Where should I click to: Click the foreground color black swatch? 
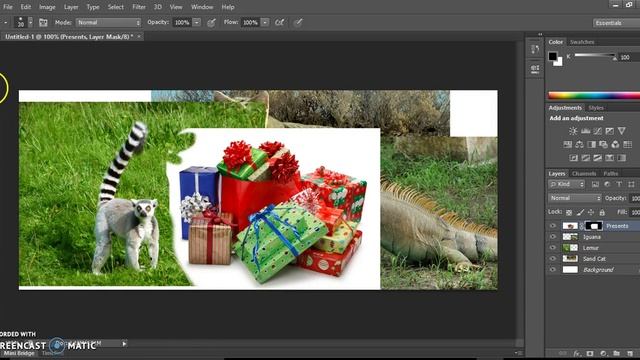pos(553,56)
